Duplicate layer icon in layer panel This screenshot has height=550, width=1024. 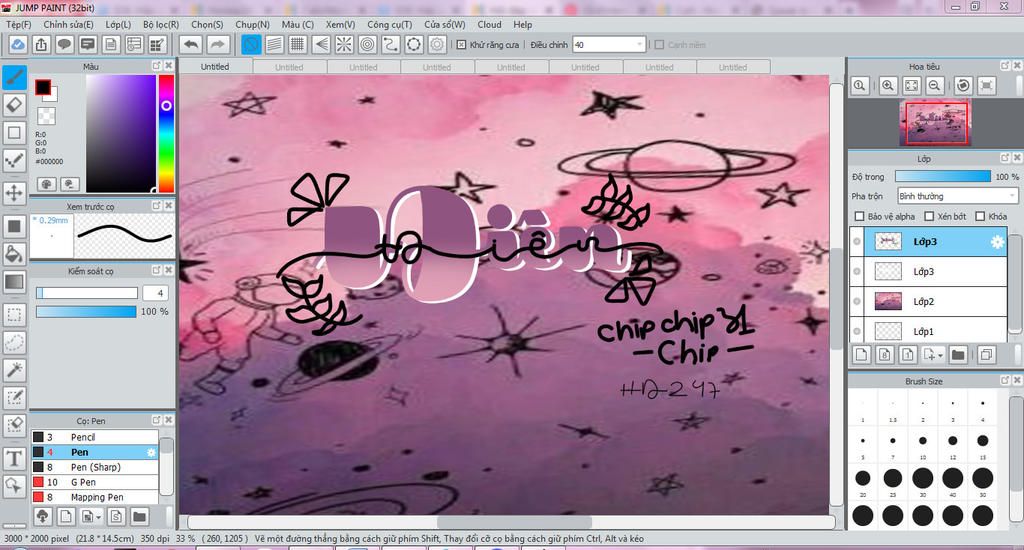click(x=986, y=355)
